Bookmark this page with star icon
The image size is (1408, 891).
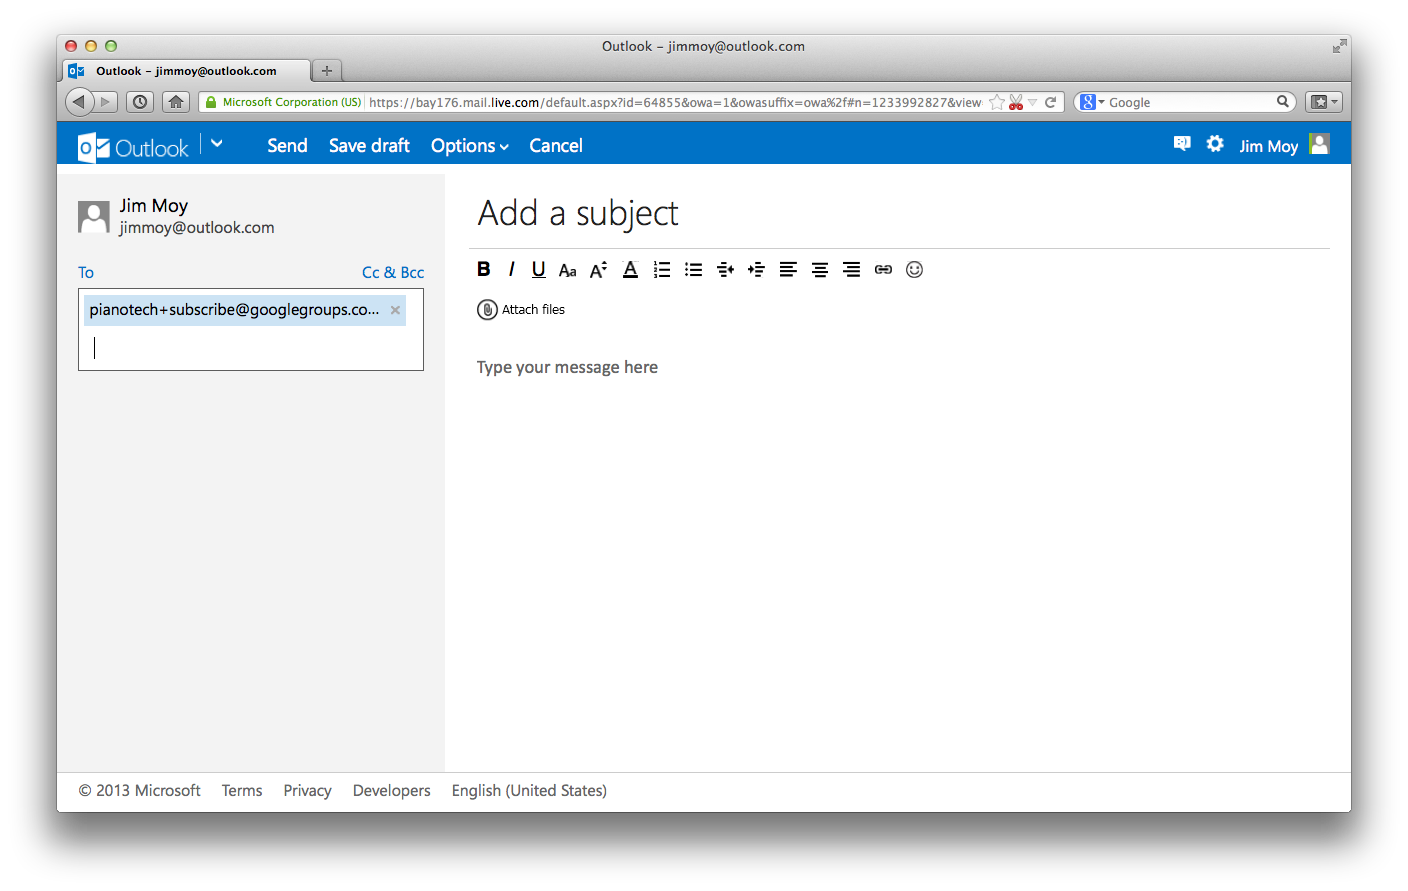coord(996,102)
